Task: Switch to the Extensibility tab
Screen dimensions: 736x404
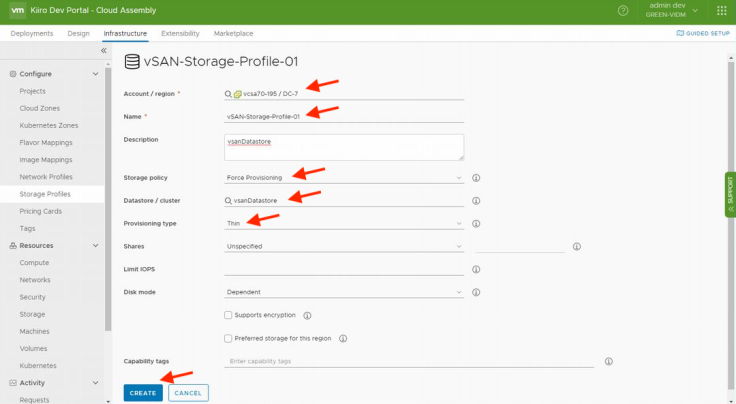Action: (180, 33)
